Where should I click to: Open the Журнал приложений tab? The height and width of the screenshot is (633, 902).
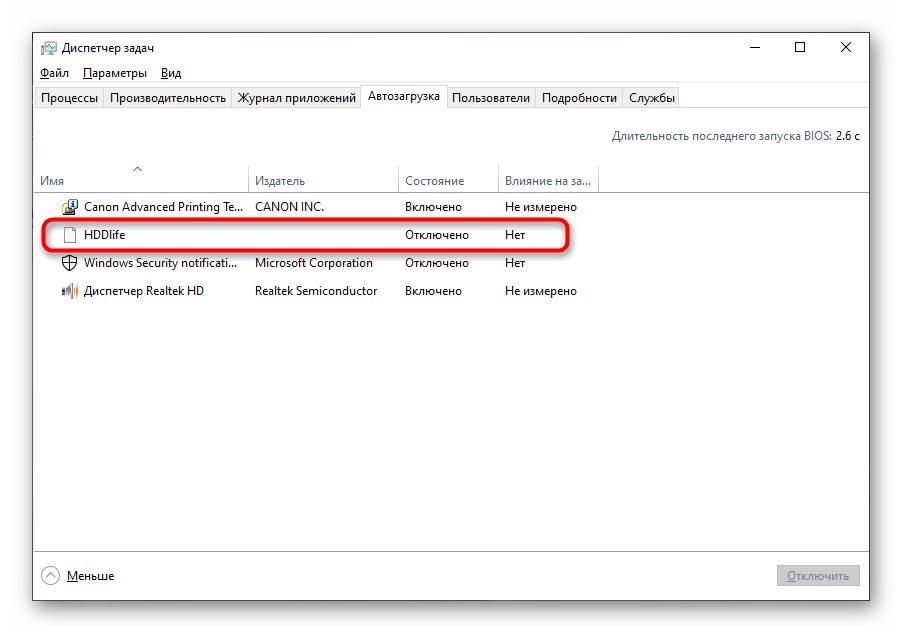(x=296, y=98)
